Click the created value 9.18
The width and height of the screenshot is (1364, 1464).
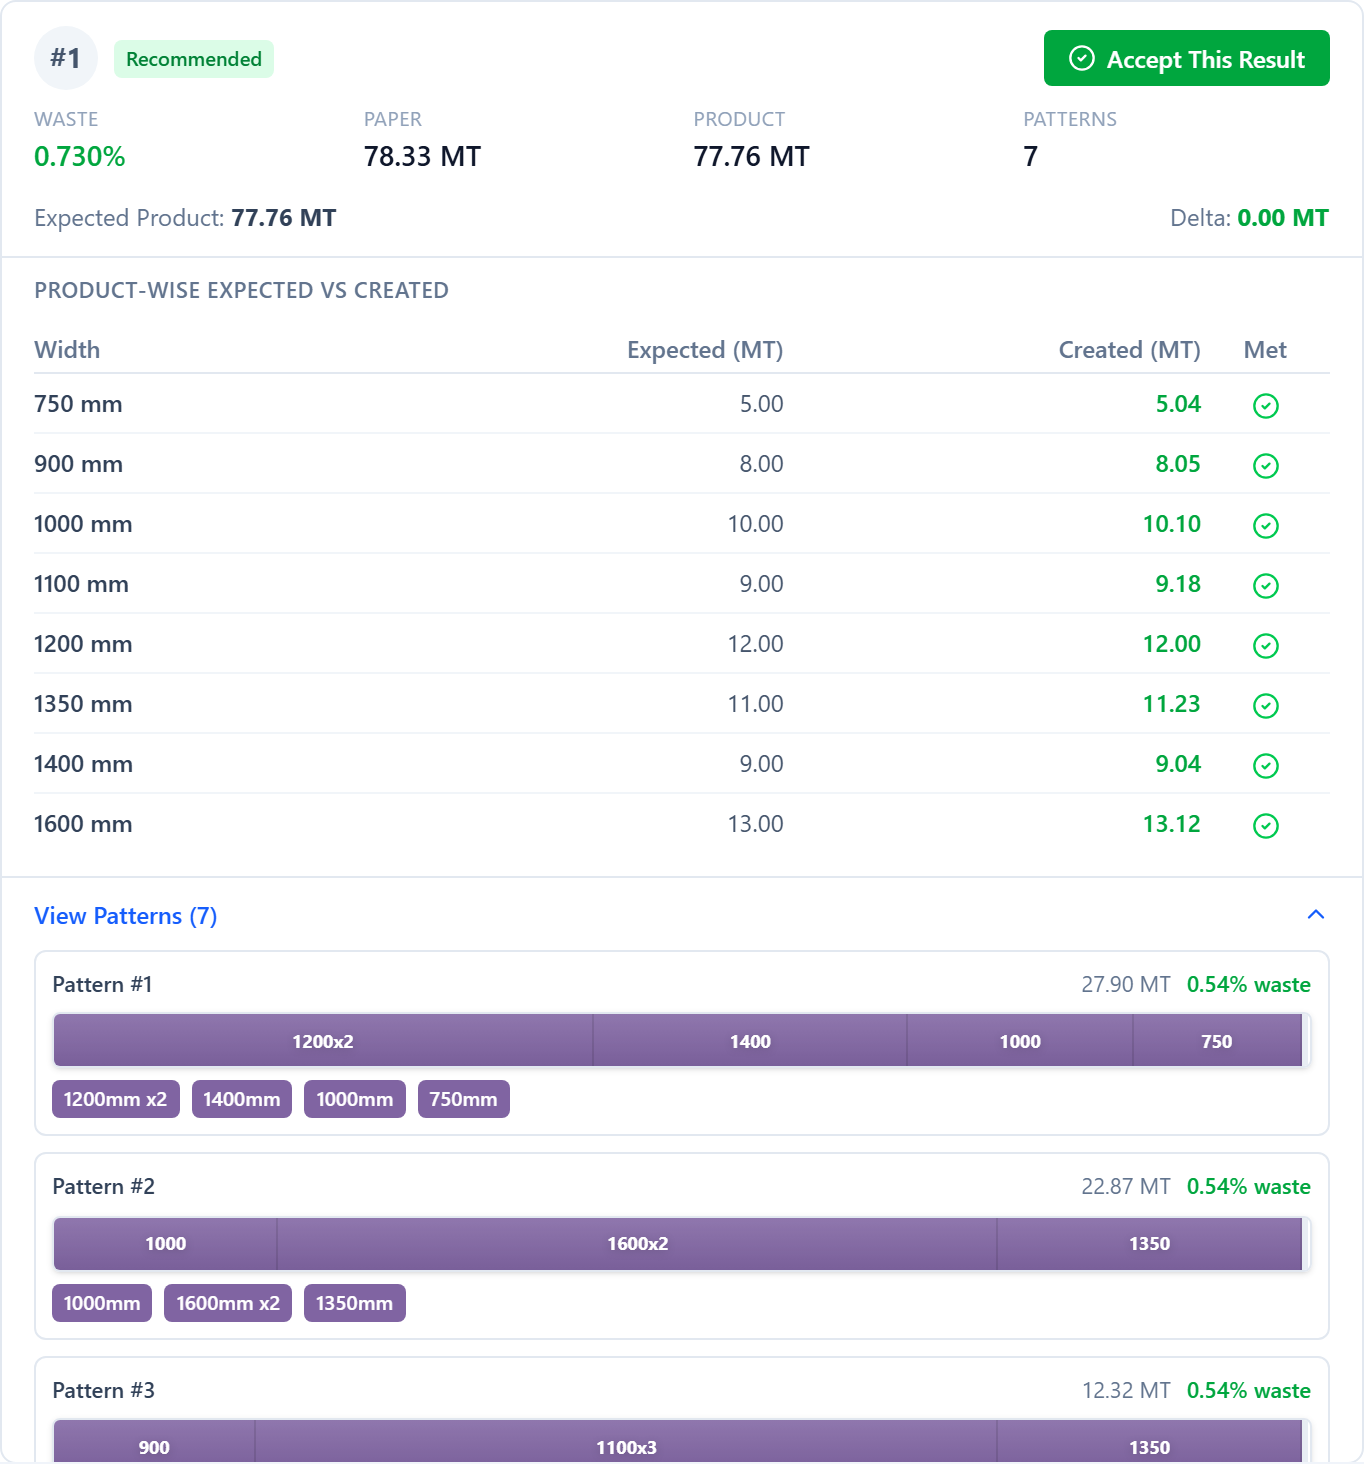click(x=1178, y=584)
